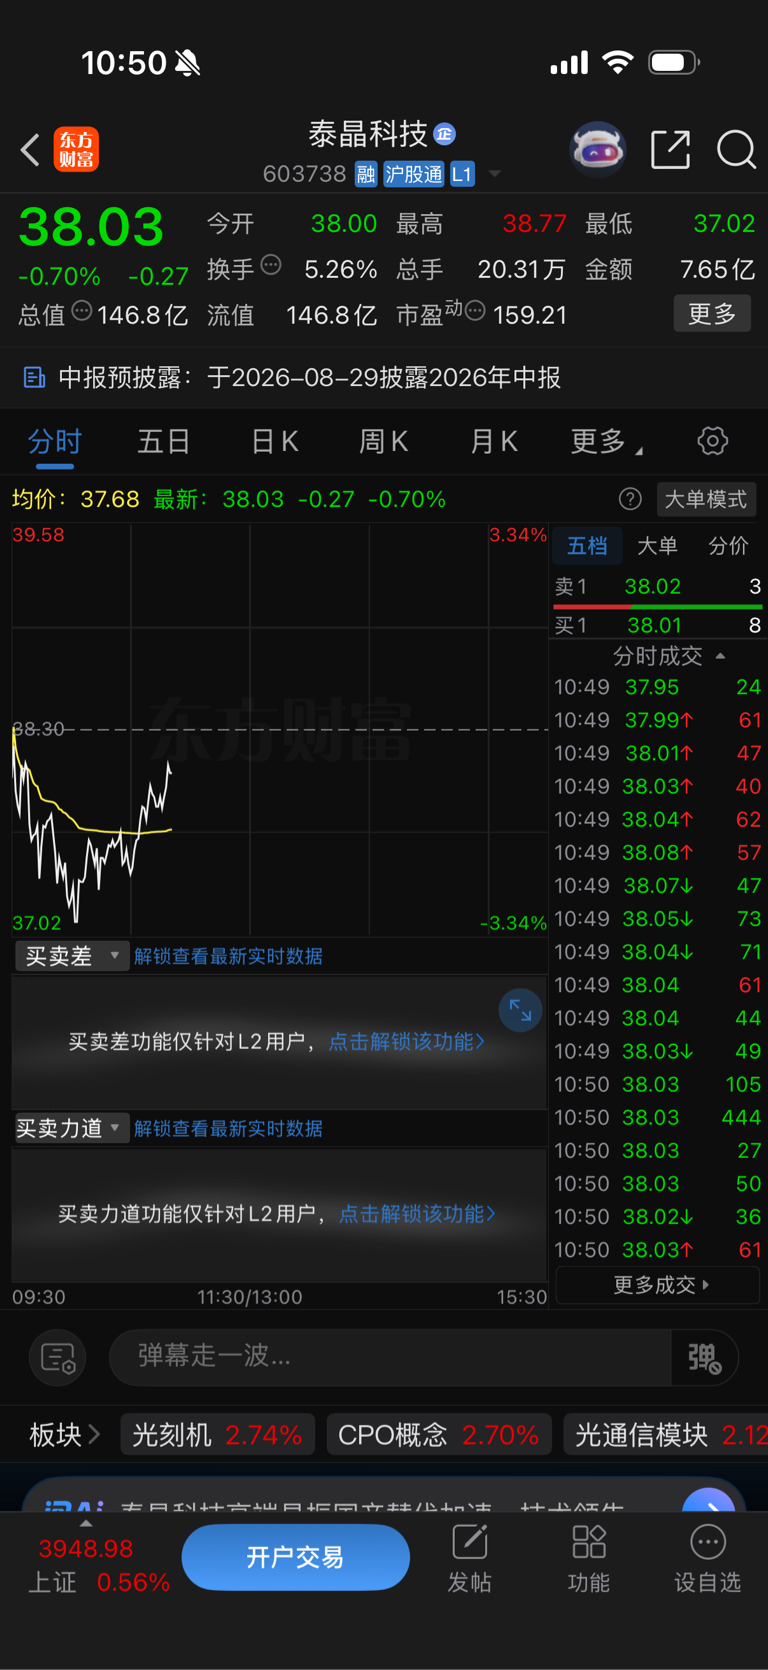Tap the 总值 info bubble icon
768x1670 pixels.
[82, 311]
